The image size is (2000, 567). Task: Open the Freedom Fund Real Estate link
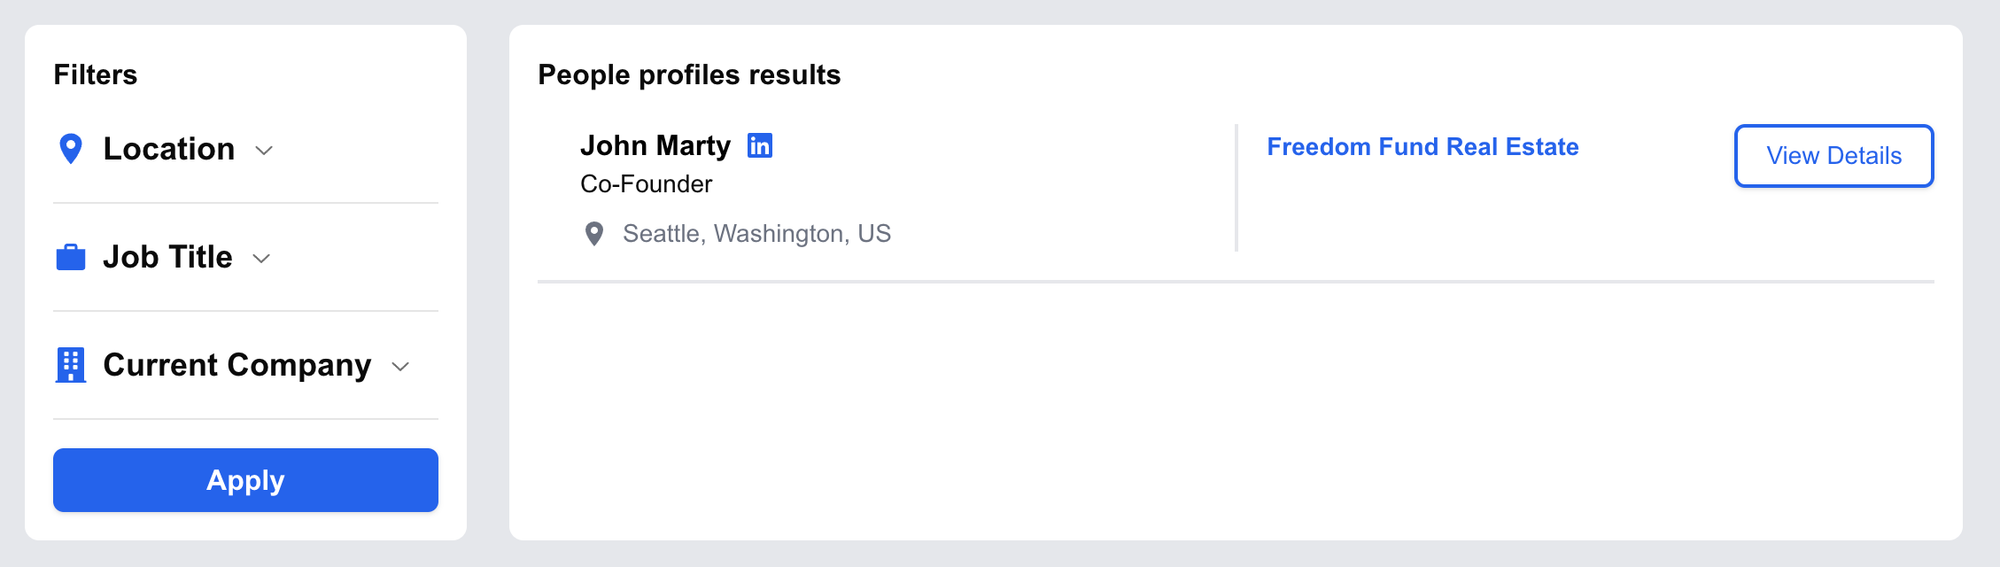1423,147
